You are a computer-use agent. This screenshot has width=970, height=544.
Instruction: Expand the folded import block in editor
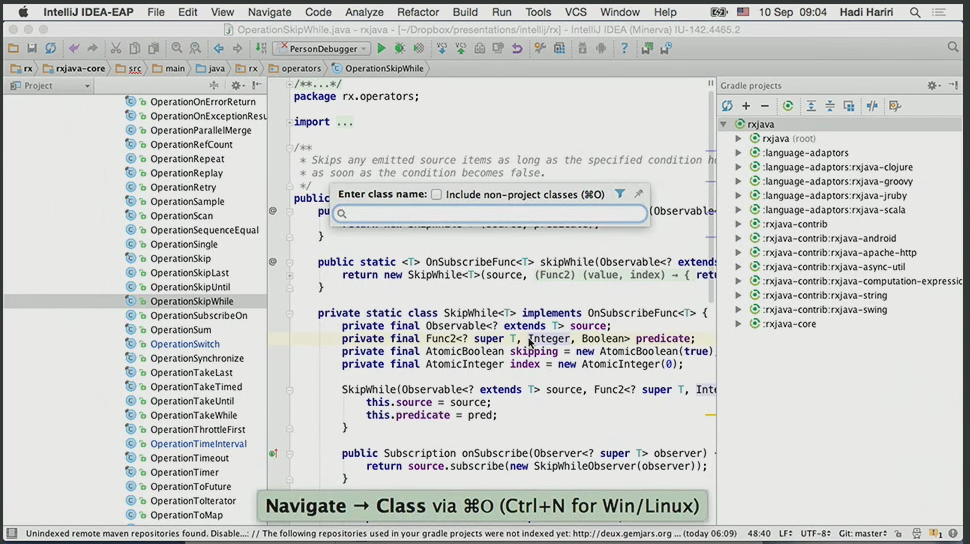pos(290,123)
